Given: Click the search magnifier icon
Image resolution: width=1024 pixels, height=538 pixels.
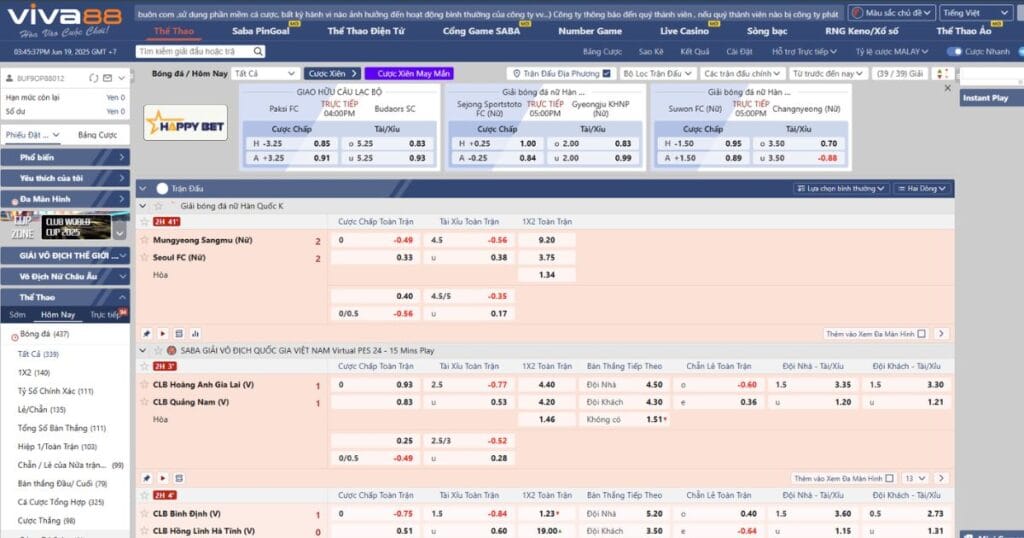Looking at the screenshot, I should click(258, 52).
